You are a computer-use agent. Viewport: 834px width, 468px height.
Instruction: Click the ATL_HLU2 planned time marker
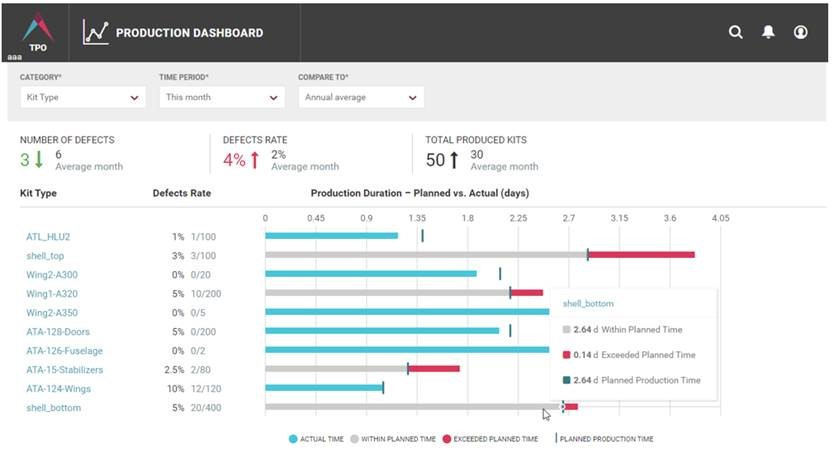(422, 236)
